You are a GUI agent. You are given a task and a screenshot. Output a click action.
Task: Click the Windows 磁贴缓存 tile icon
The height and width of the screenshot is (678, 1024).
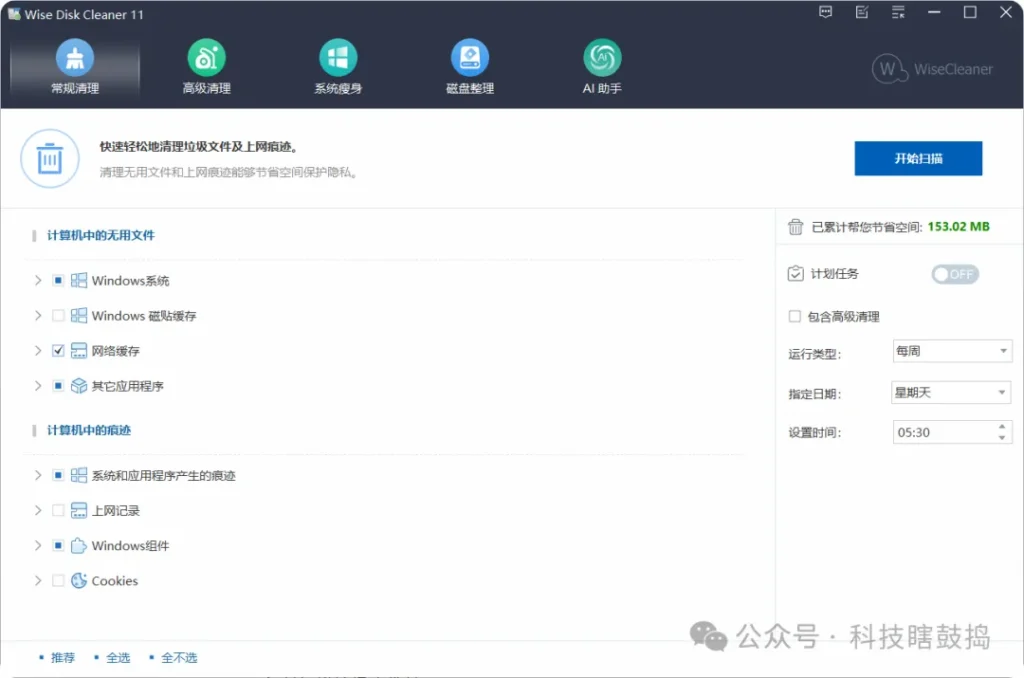(x=78, y=315)
